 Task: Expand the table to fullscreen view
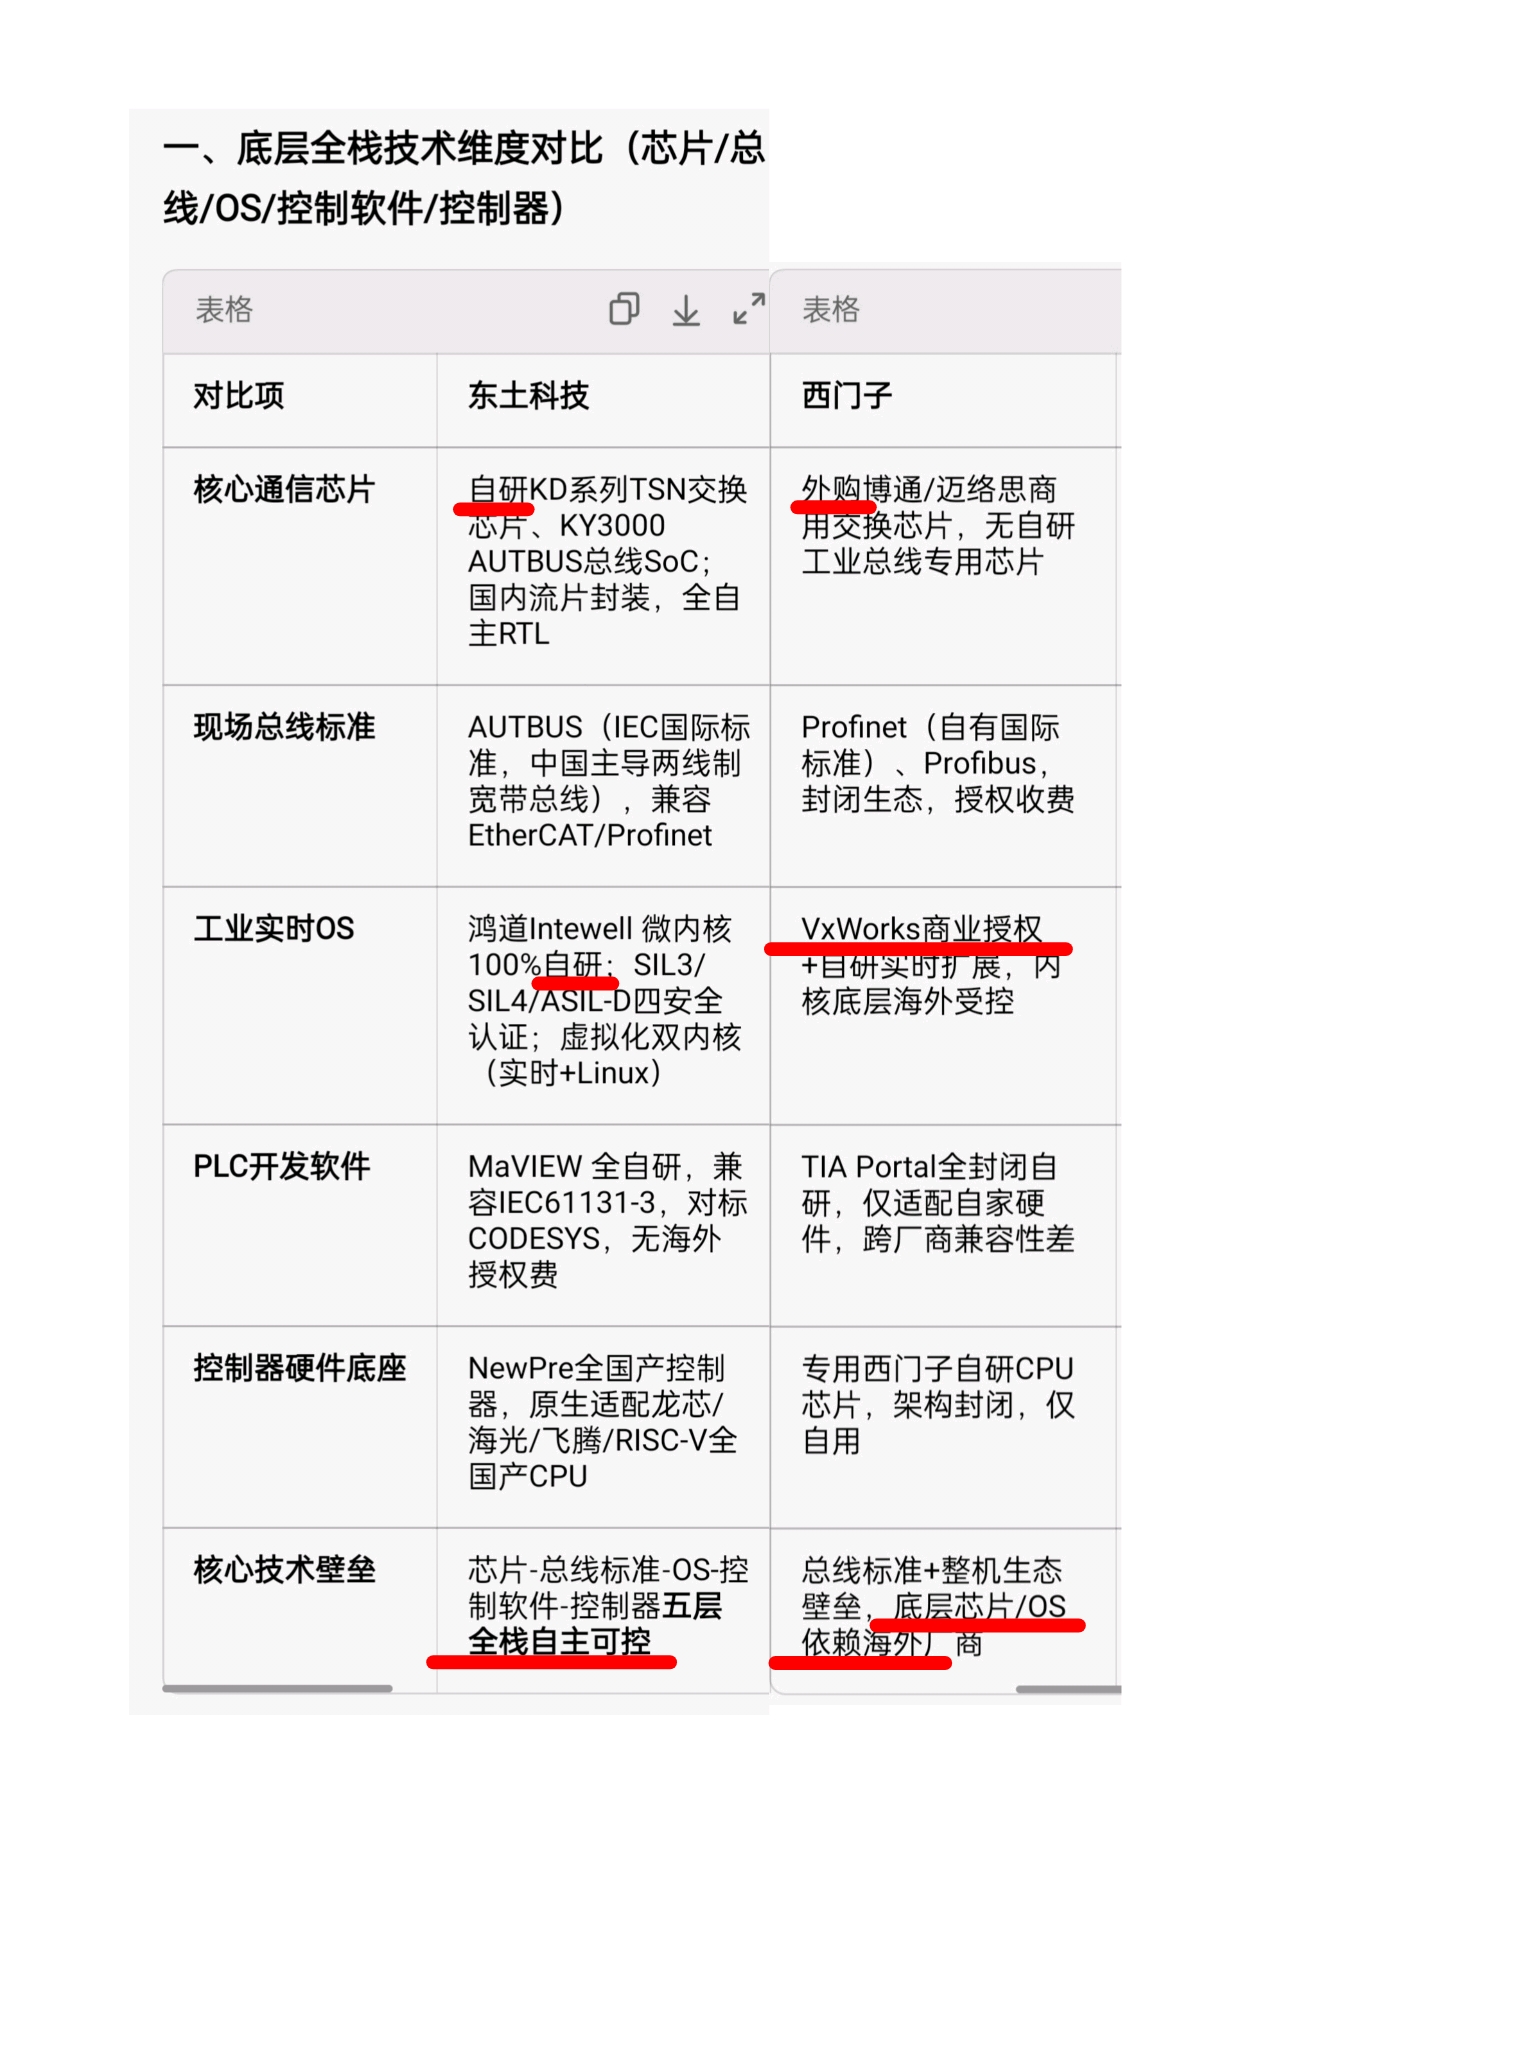749,309
